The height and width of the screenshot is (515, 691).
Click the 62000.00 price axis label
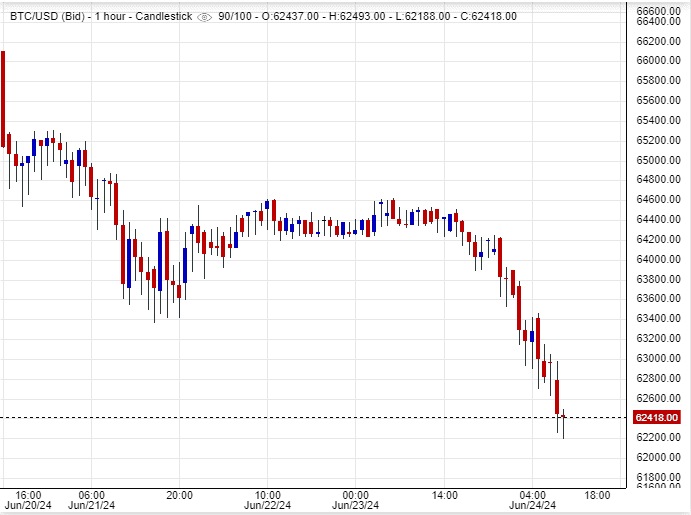[659, 457]
